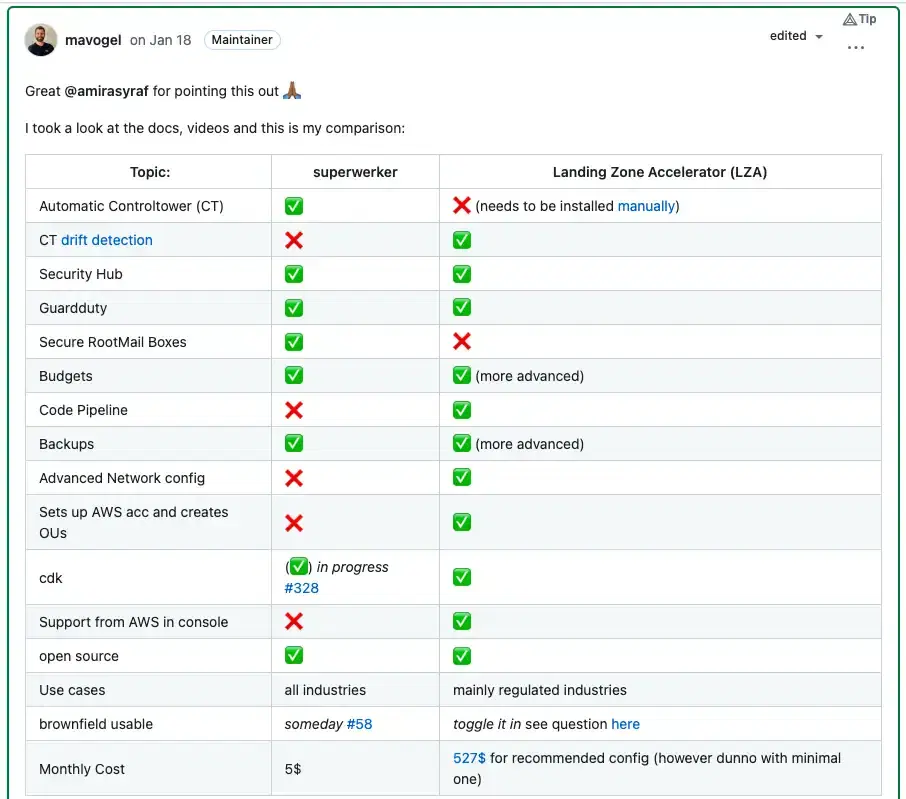Select the 'in progress' text in cdk row
Image resolution: width=906 pixels, height=799 pixels.
pos(352,567)
